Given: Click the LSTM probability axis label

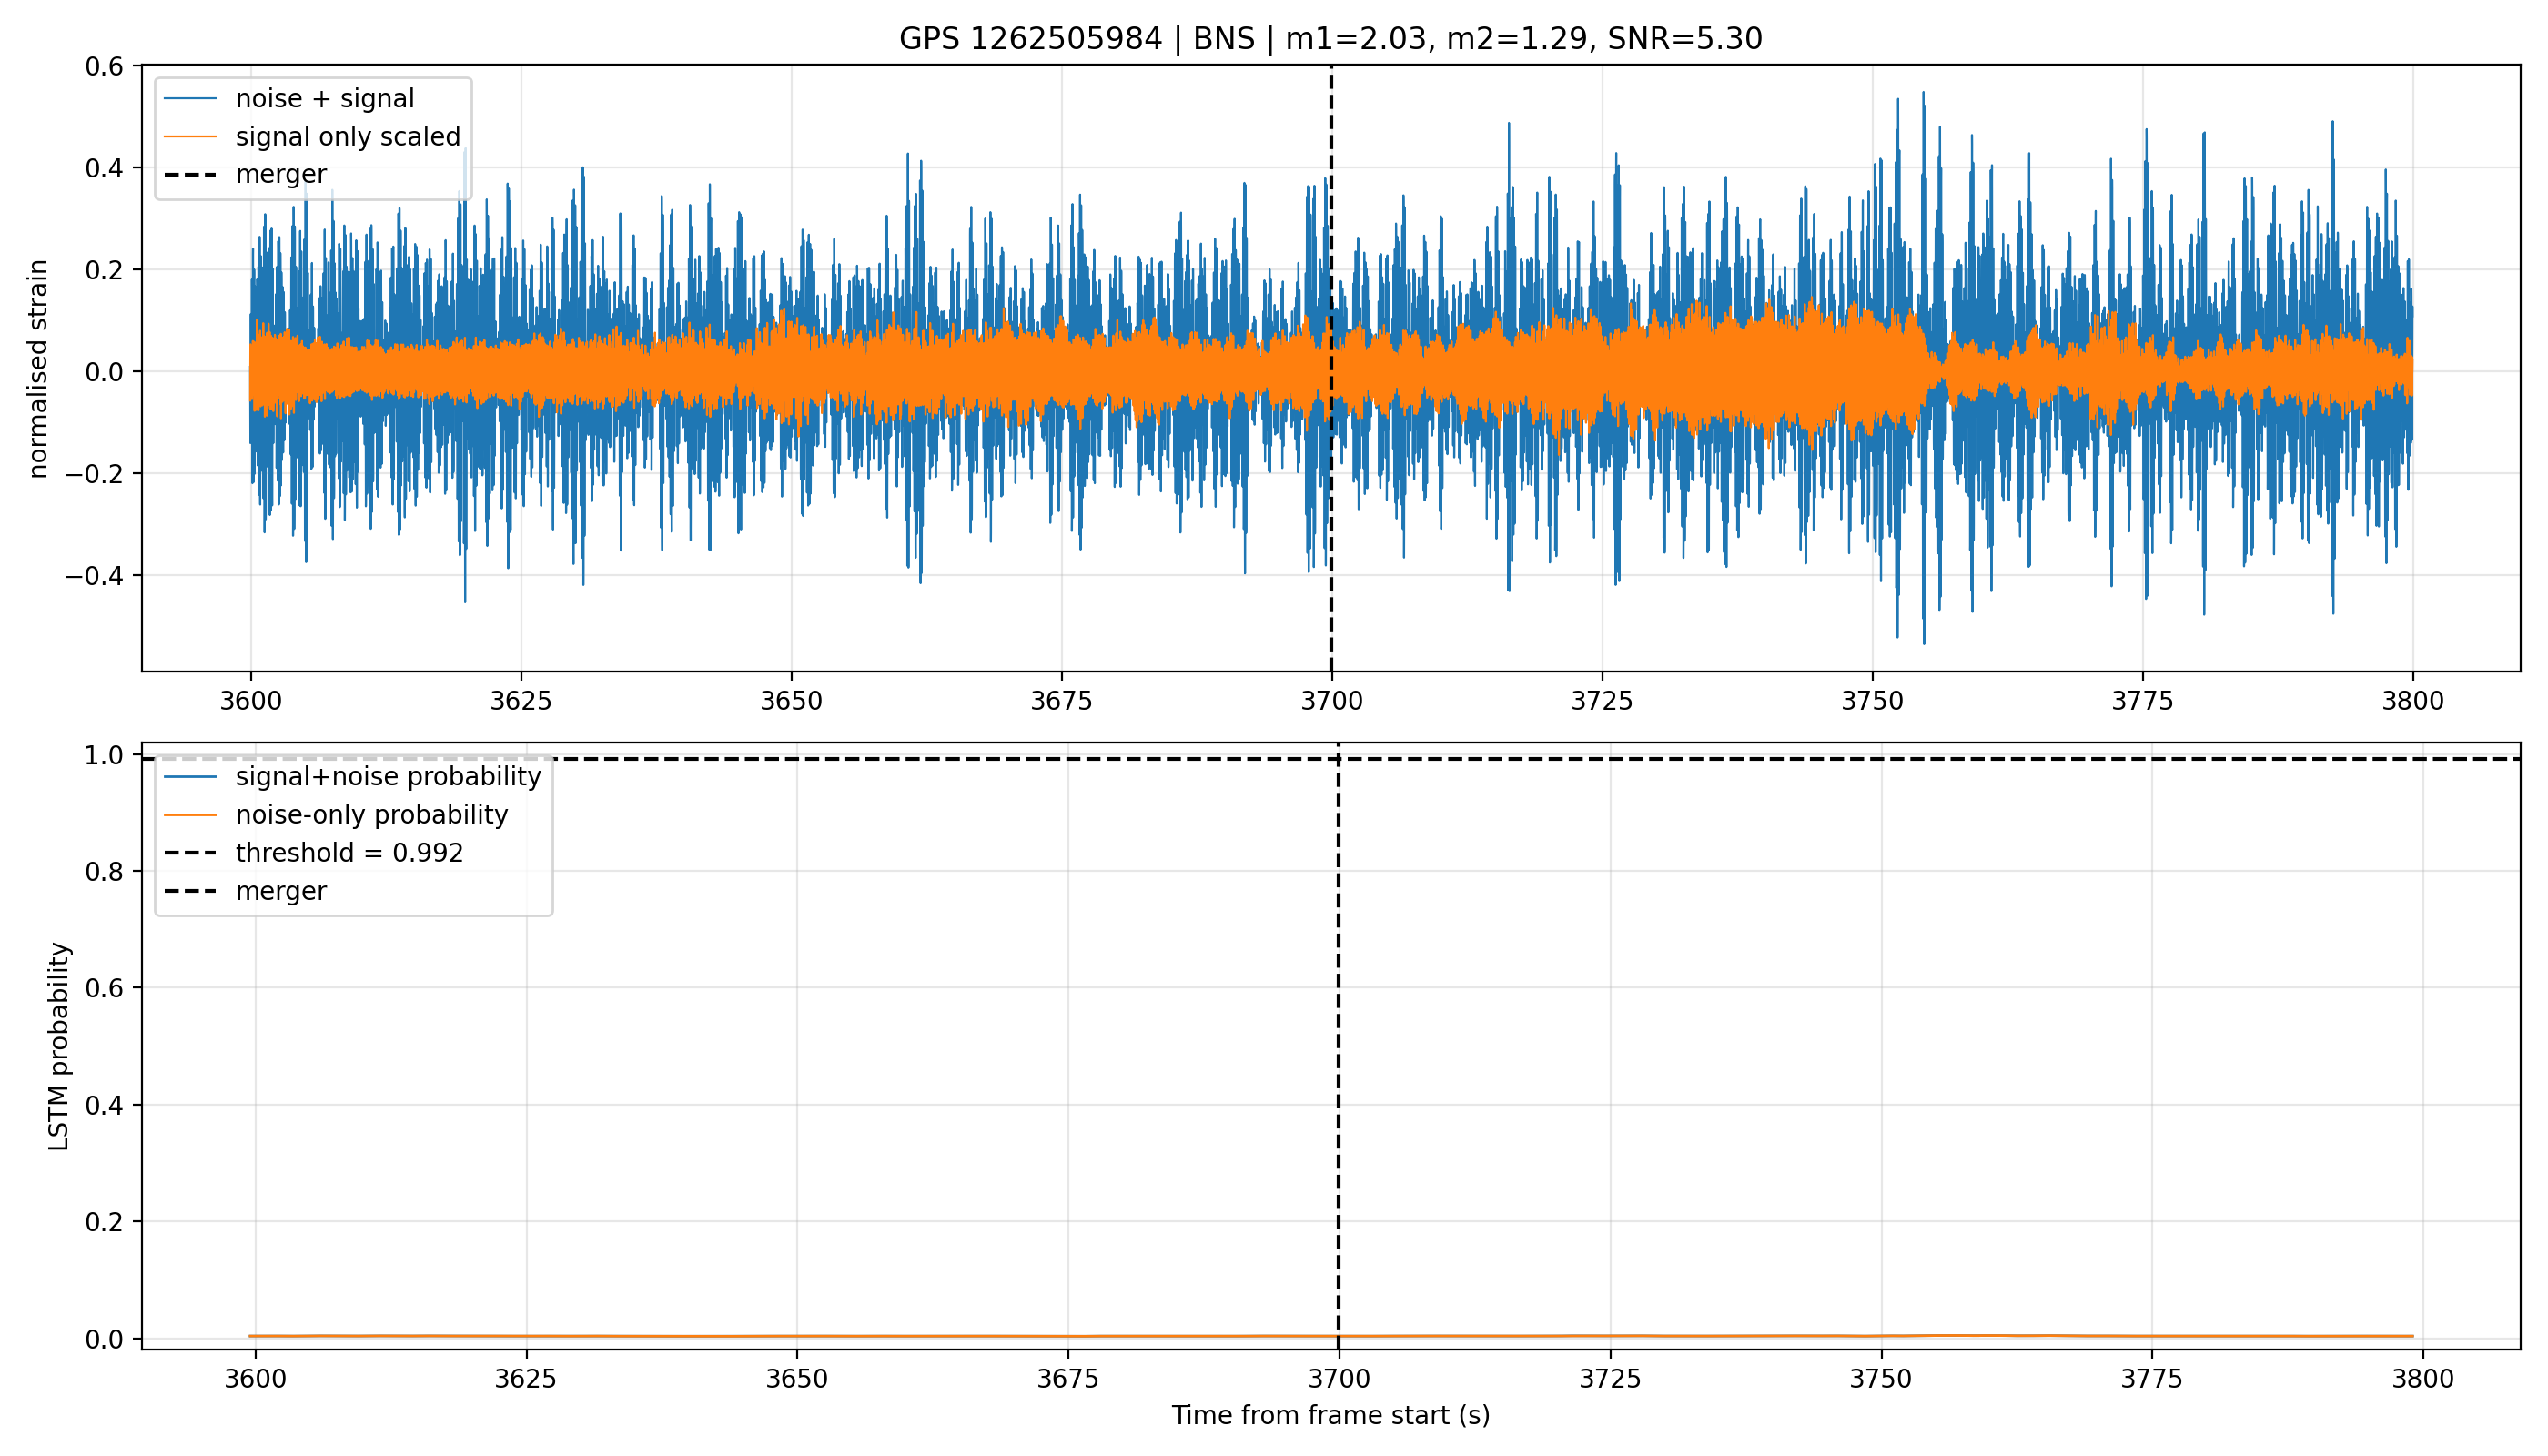Looking at the screenshot, I should 60,1046.
